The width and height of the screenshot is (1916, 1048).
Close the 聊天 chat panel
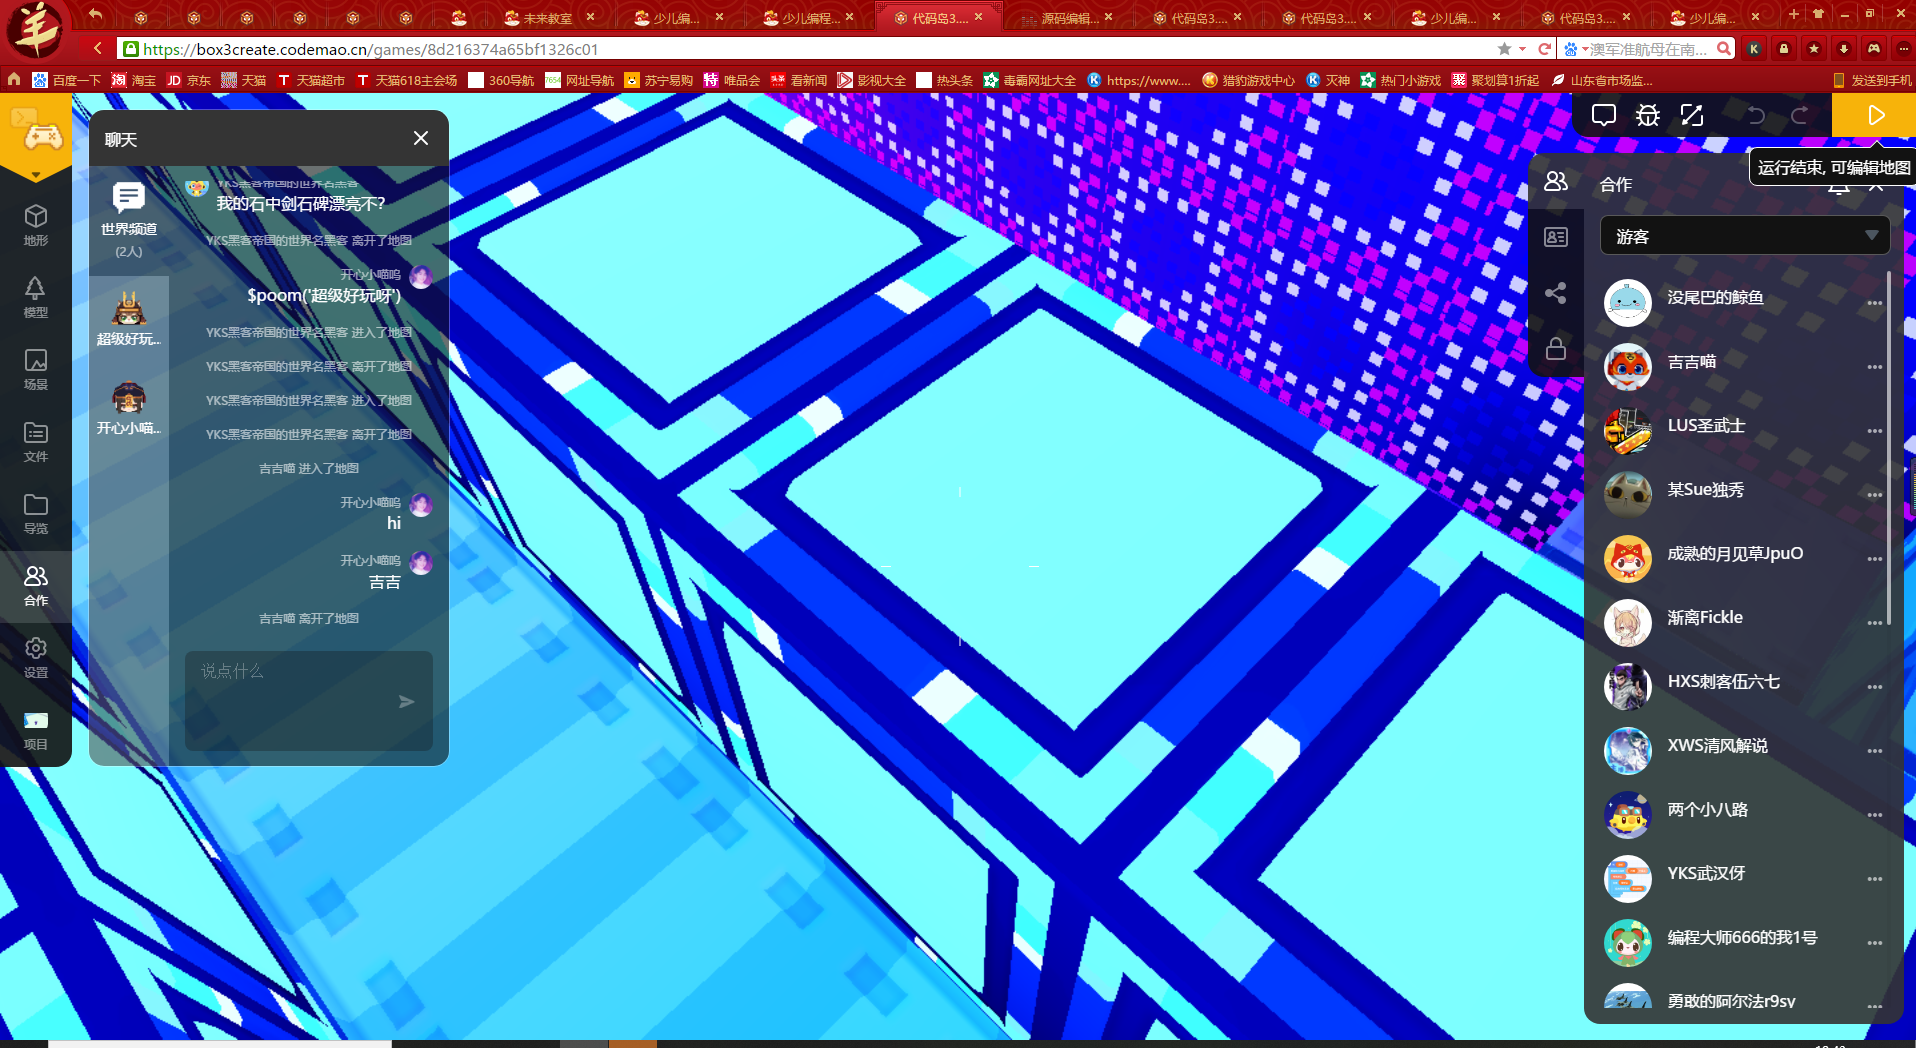tap(421, 138)
